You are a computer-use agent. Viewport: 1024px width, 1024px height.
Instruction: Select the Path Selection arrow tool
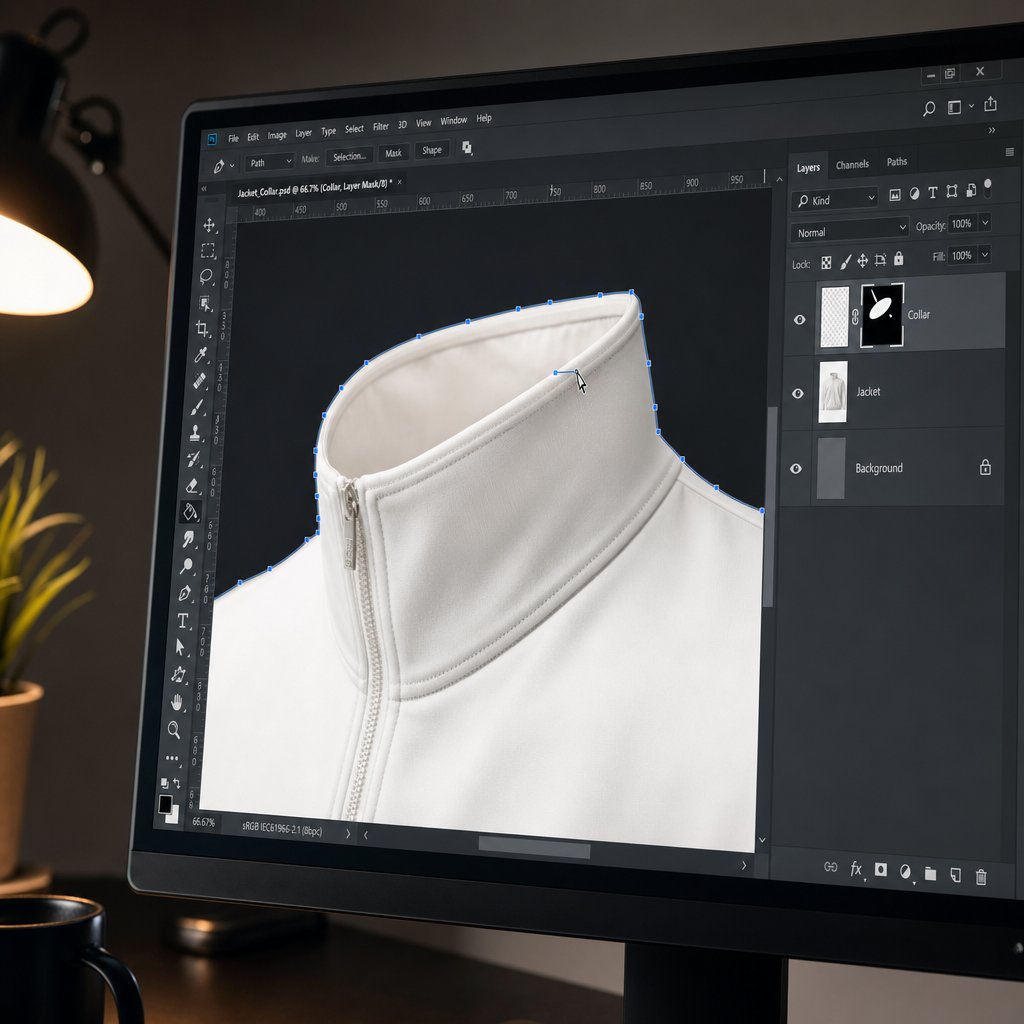[x=181, y=647]
